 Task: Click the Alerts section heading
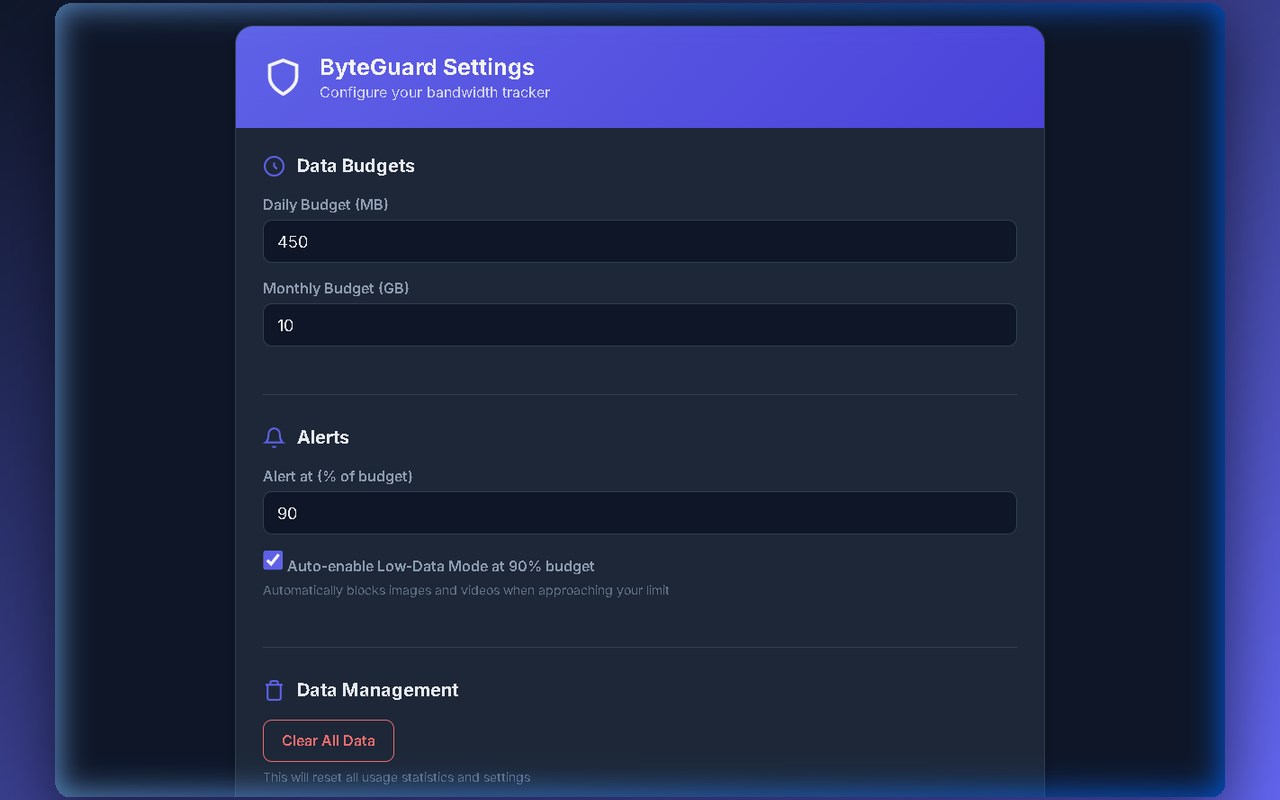pyautogui.click(x=323, y=438)
